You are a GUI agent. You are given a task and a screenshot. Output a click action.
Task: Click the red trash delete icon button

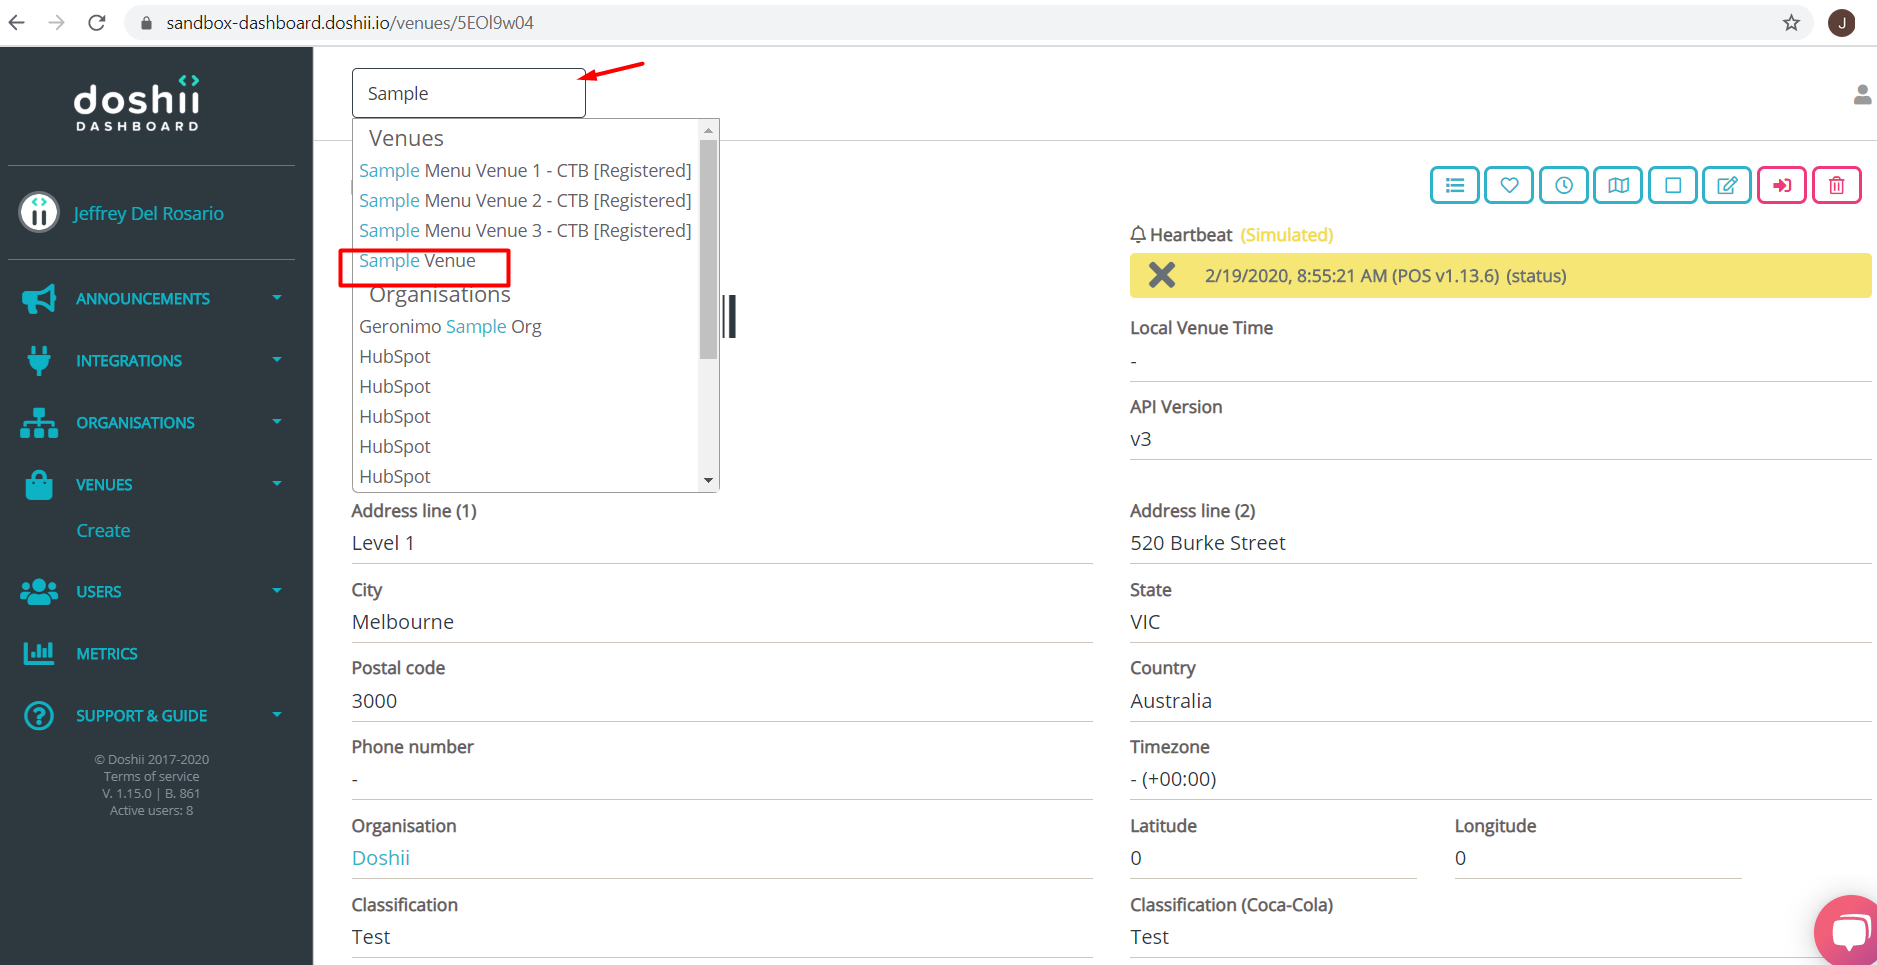(1837, 185)
